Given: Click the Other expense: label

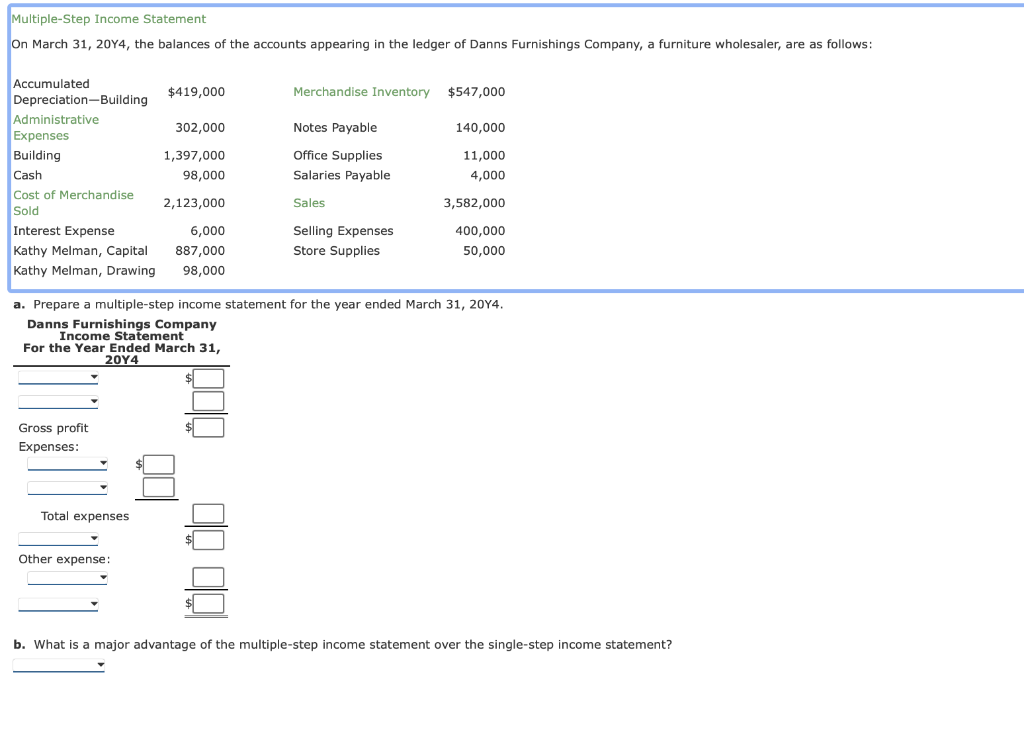Looking at the screenshot, I should click(64, 559).
